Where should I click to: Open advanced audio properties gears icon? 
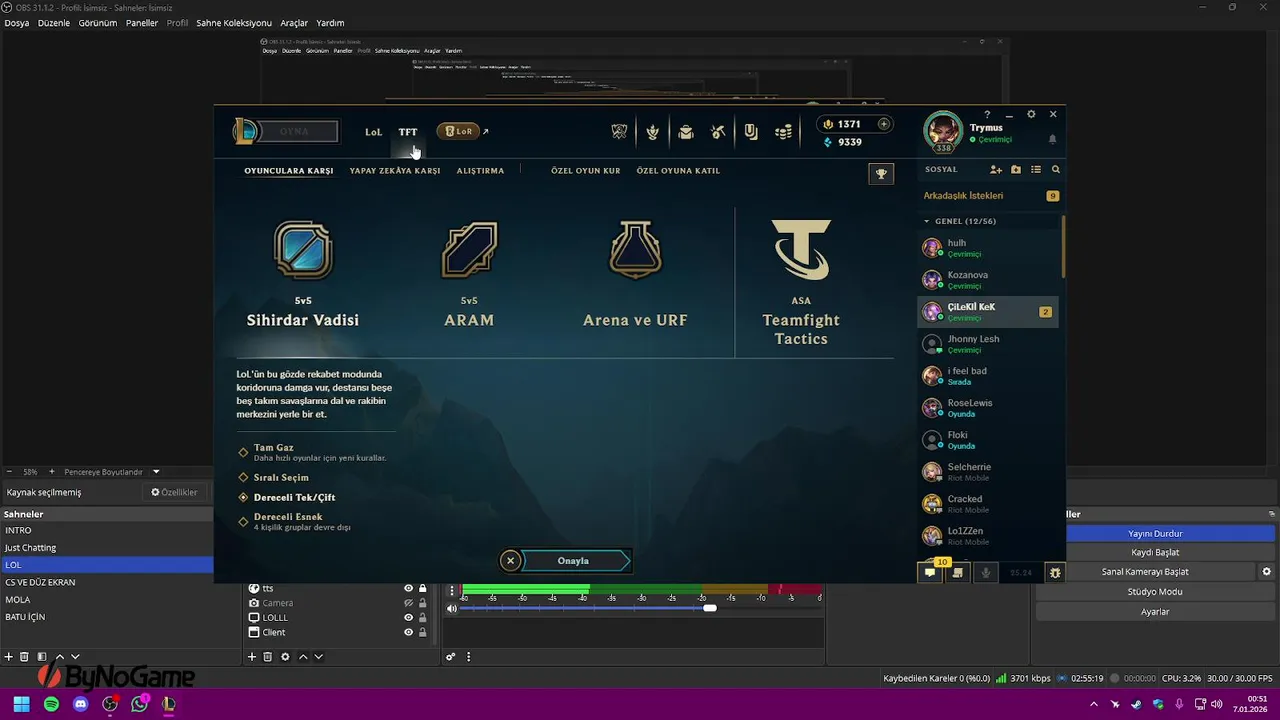(x=451, y=657)
